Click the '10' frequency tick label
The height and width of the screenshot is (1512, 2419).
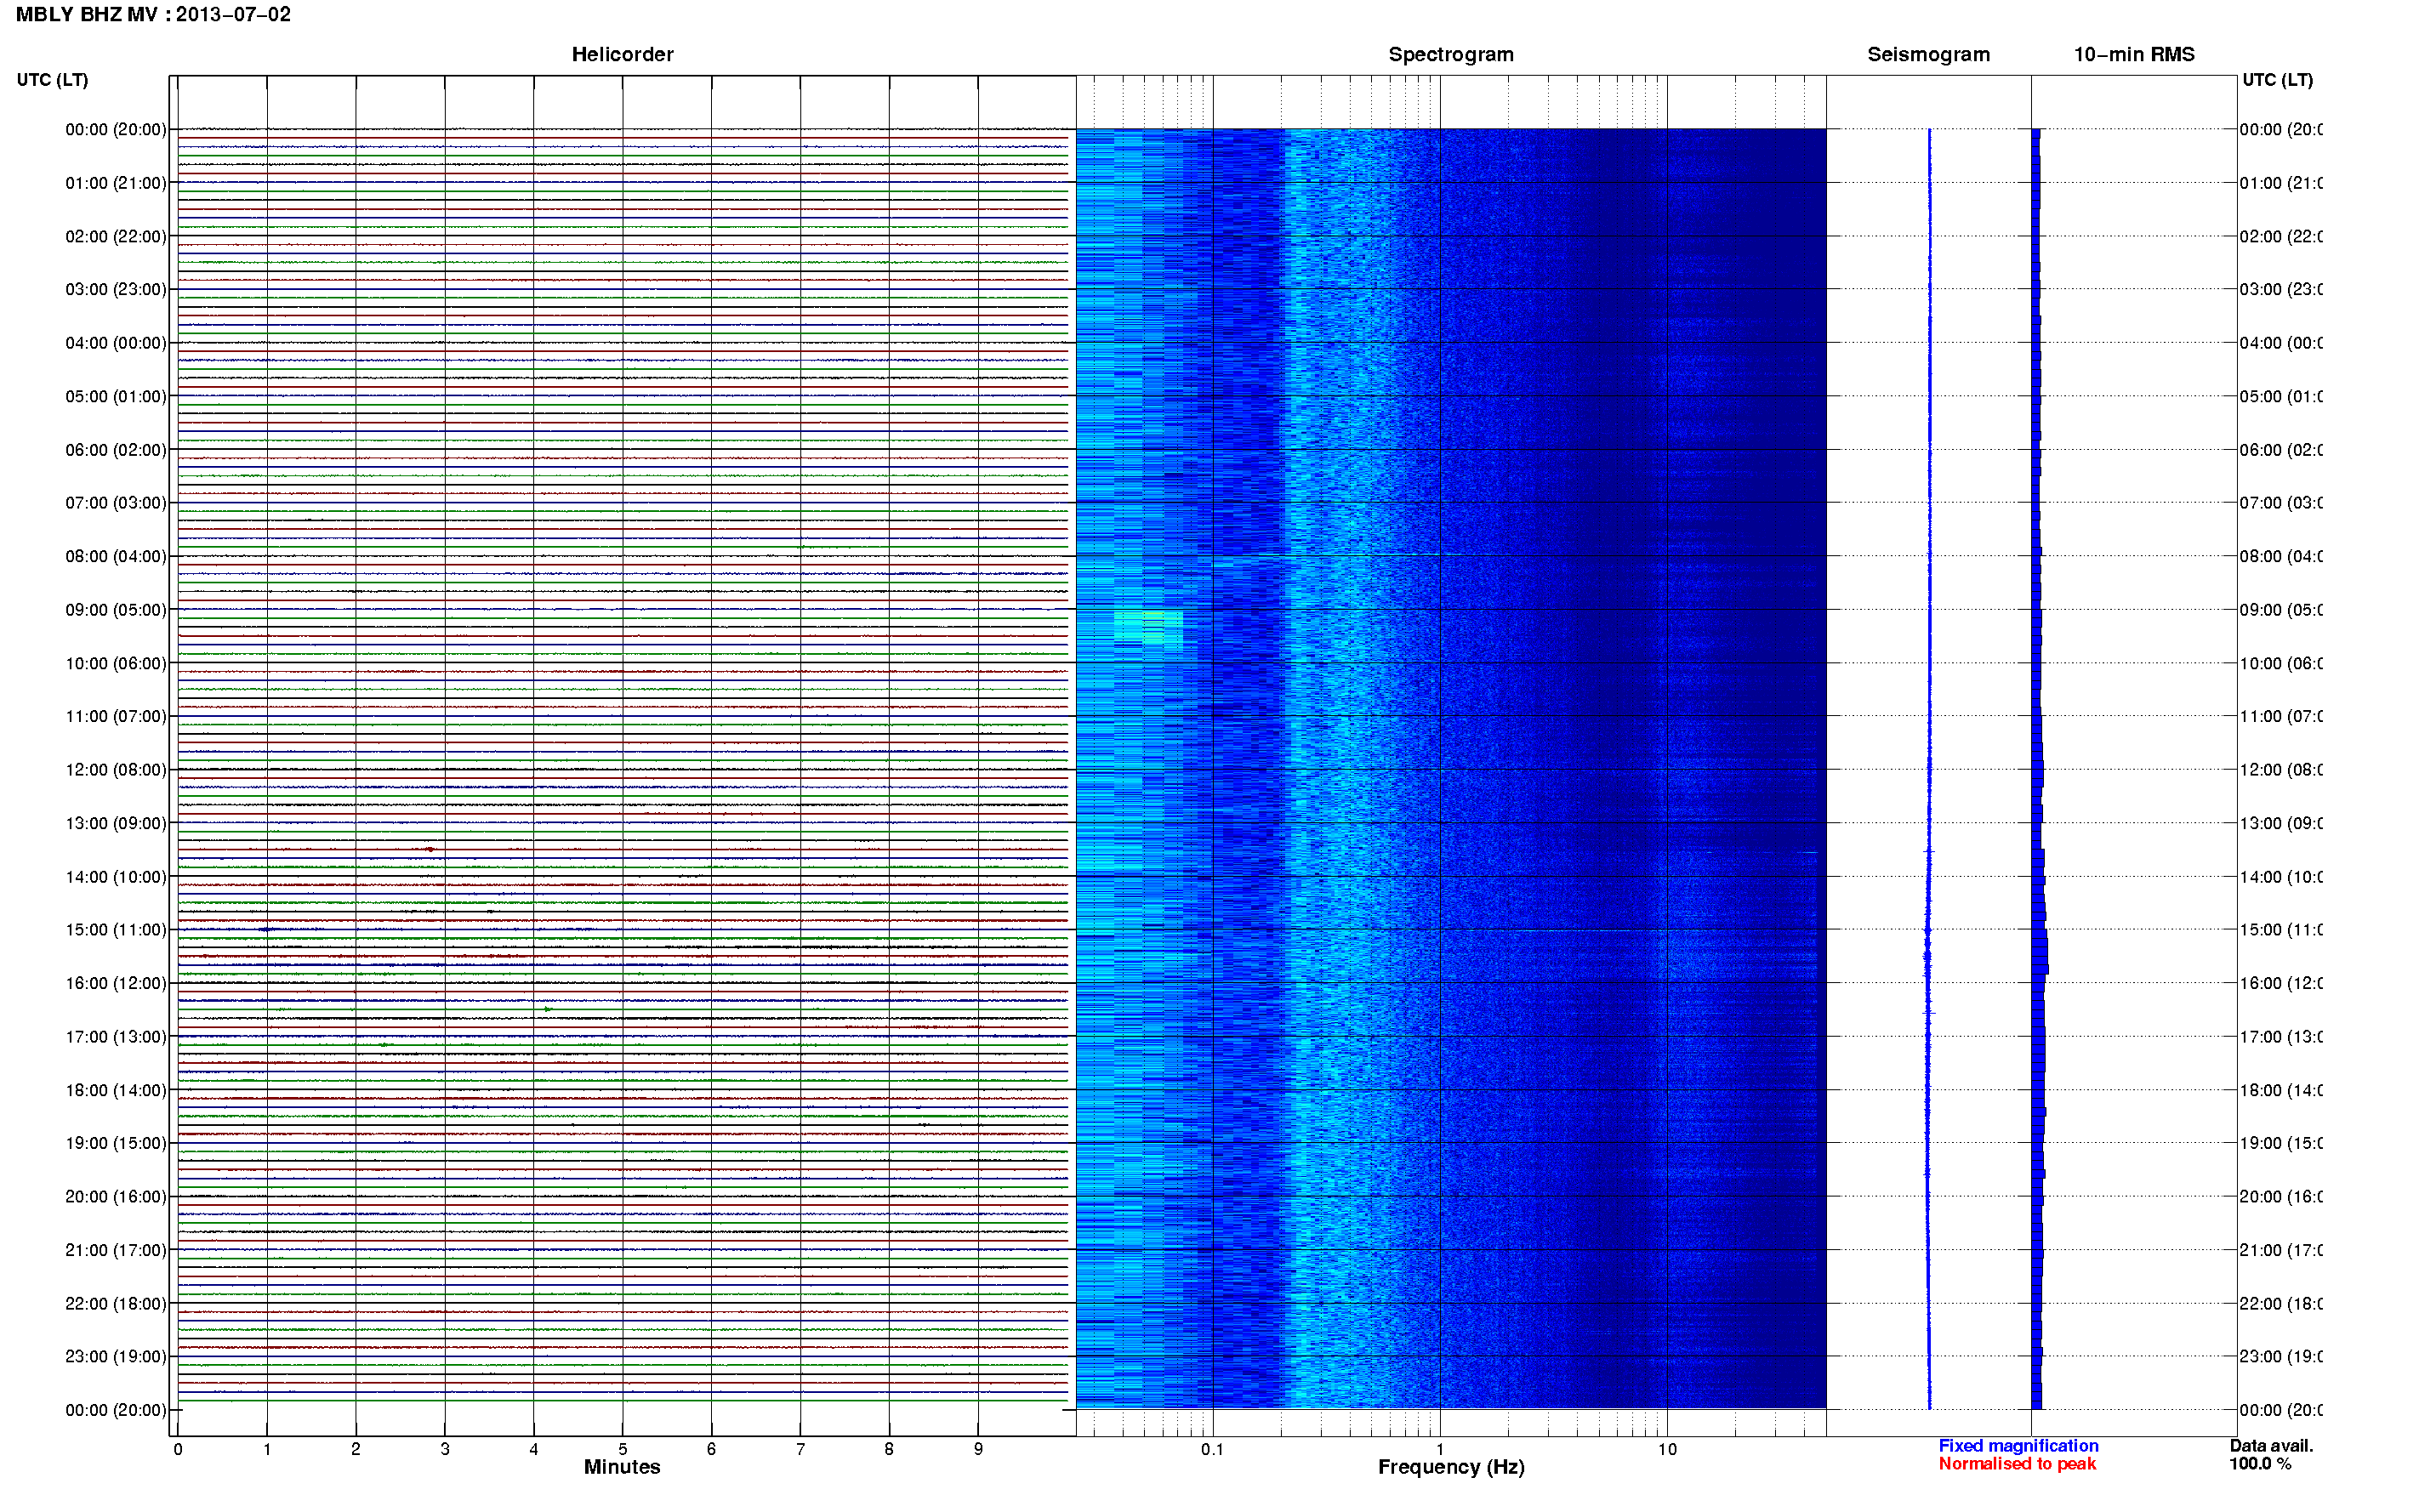click(1666, 1449)
